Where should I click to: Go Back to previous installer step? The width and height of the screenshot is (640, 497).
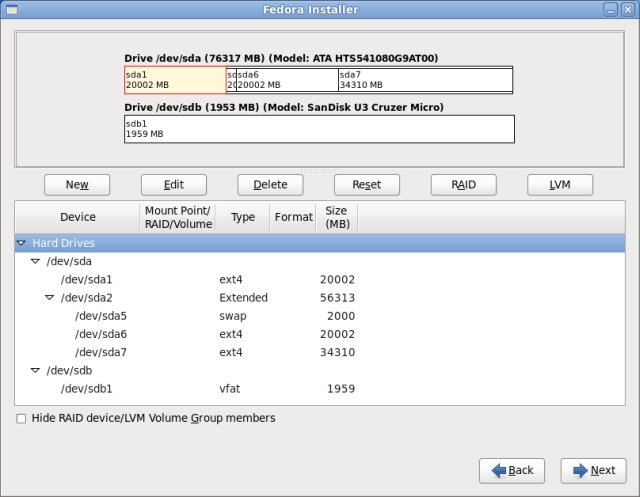[x=512, y=470]
